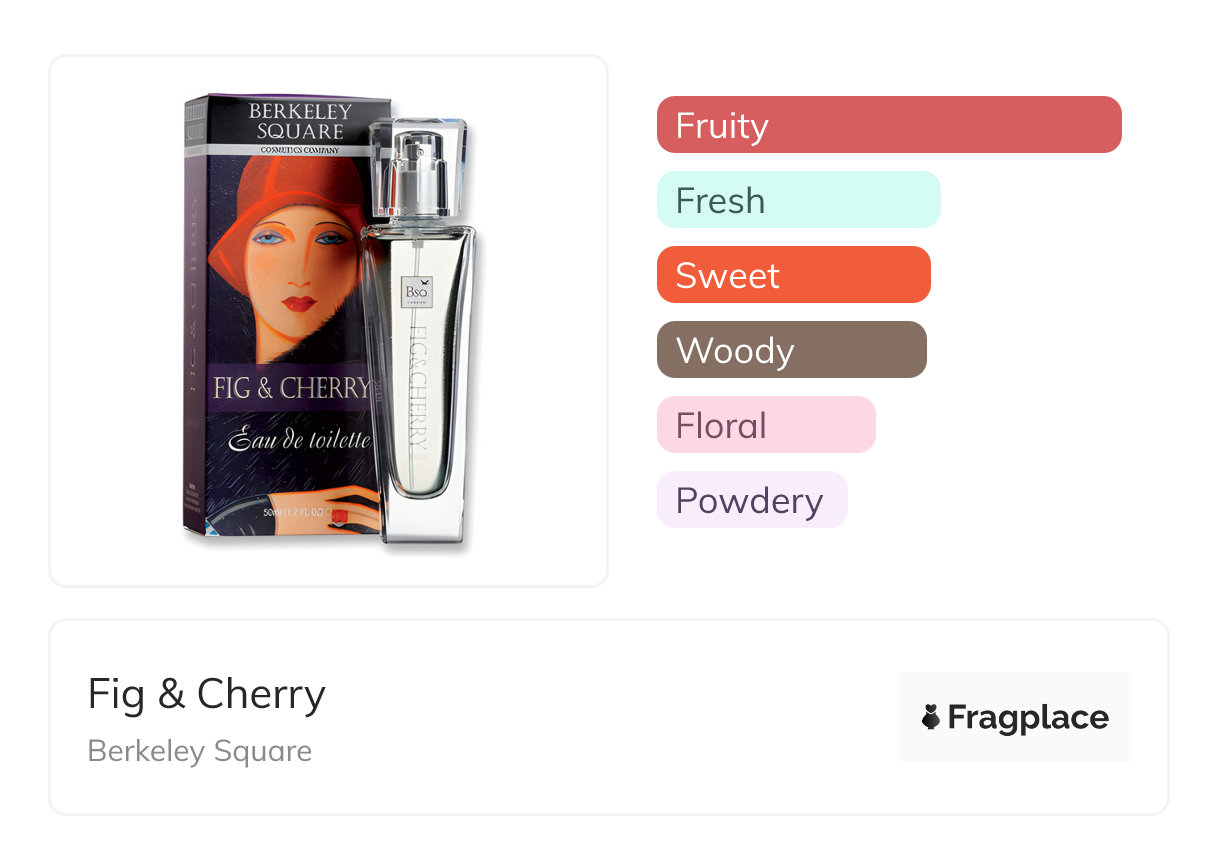Click the purple Fig & Cherry box label
The height and width of the screenshot is (864, 1218).
pyautogui.click(x=290, y=388)
